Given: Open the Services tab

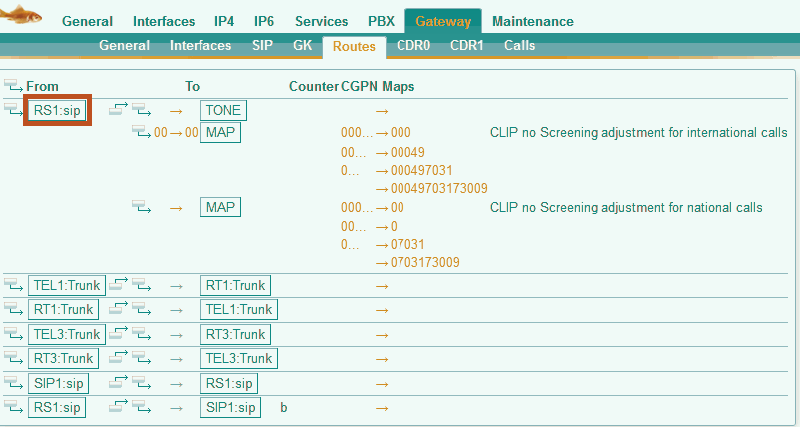Looking at the screenshot, I should (x=321, y=21).
